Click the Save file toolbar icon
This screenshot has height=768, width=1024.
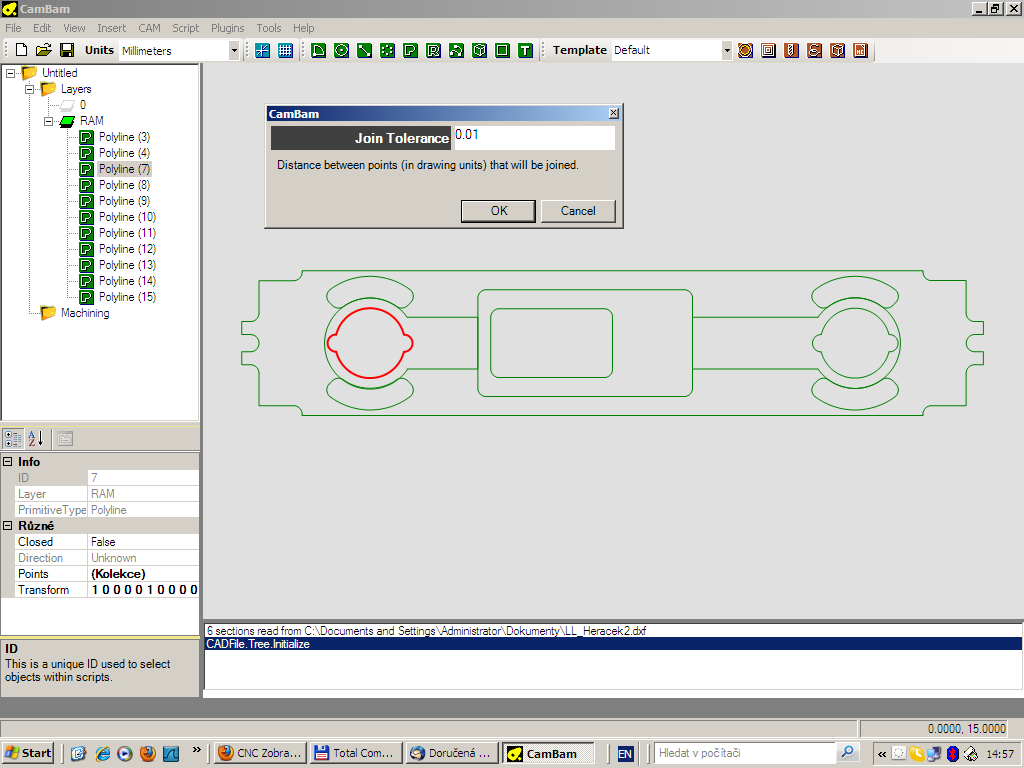point(67,50)
